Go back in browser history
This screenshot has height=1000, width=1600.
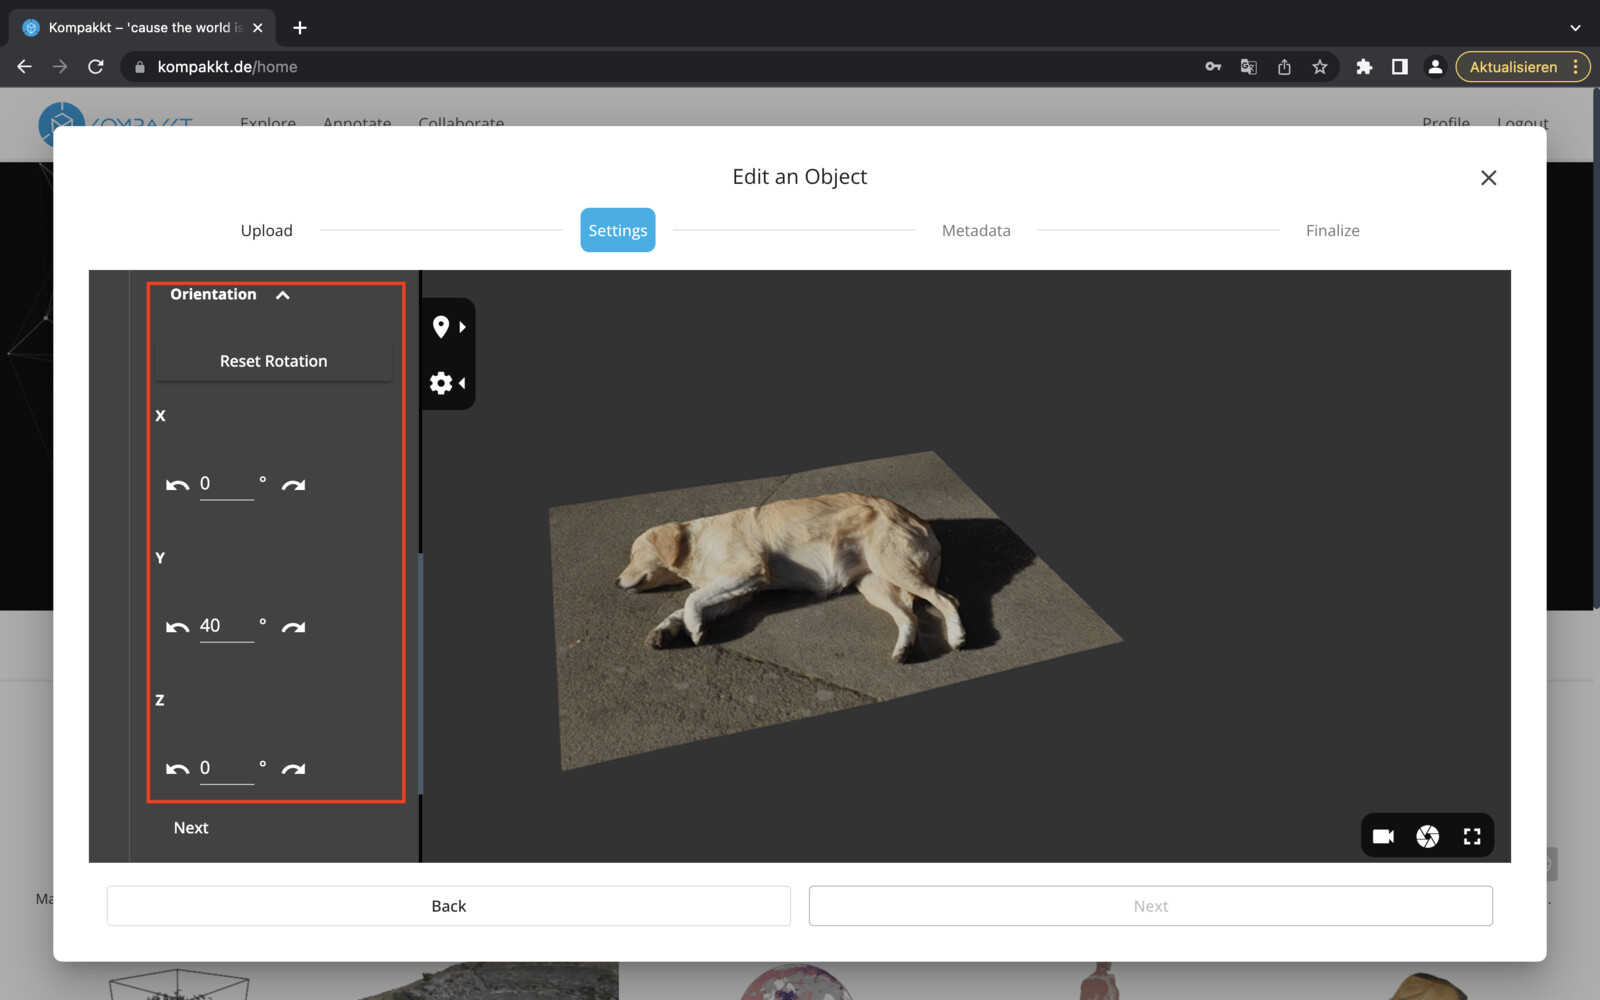click(x=25, y=67)
